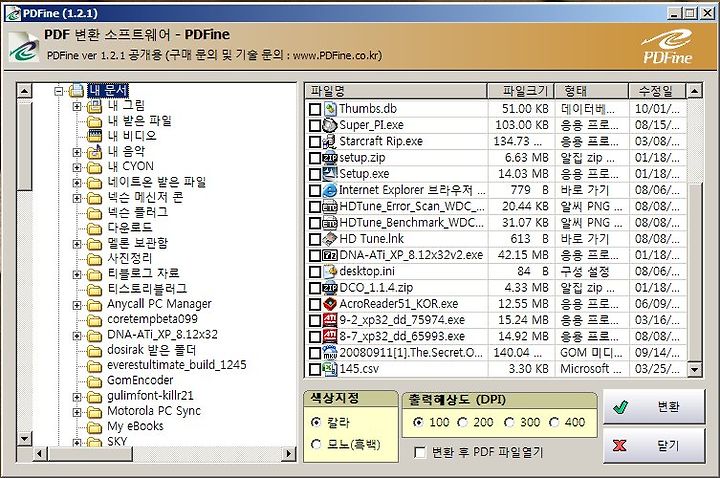Screen dimensions: 720x478
Task: Click the file list scroll down arrow
Action: (695, 369)
